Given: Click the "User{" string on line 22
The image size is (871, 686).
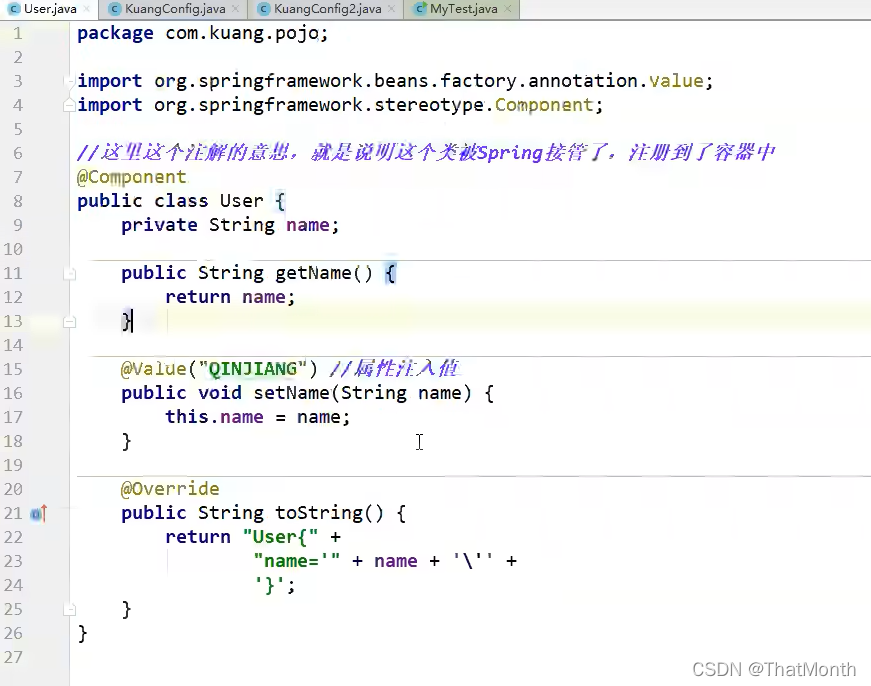Looking at the screenshot, I should pos(281,537).
